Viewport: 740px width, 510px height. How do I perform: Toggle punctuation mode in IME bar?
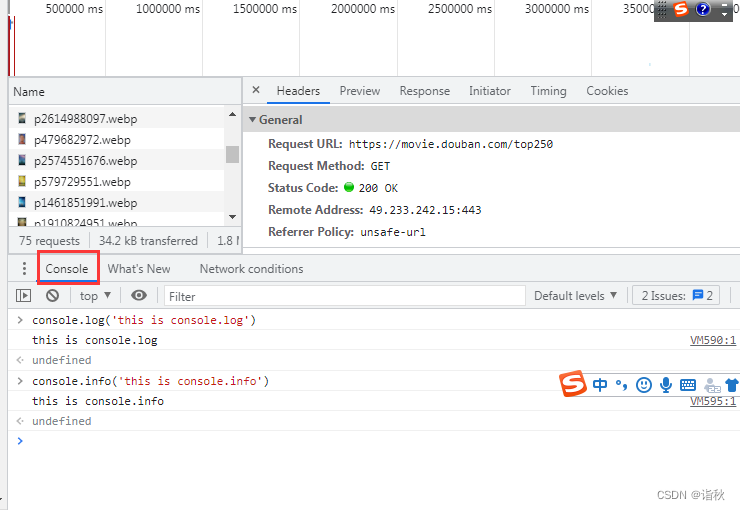pos(622,385)
